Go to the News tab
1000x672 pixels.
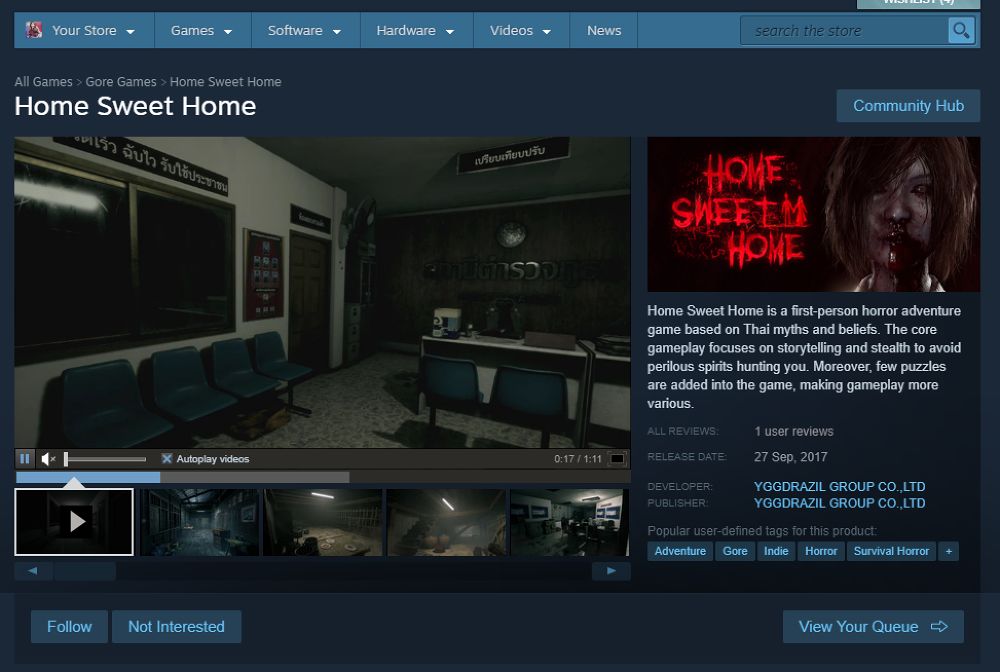click(x=604, y=30)
